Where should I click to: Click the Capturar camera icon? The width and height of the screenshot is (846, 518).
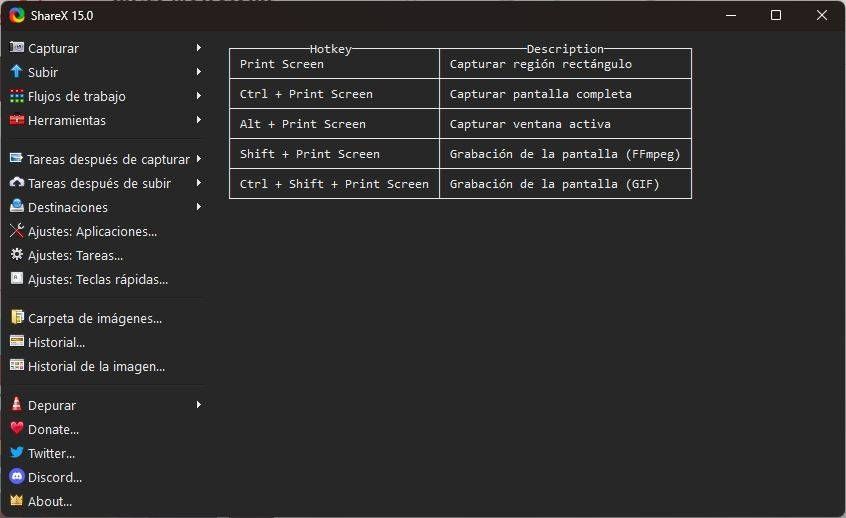(16, 48)
